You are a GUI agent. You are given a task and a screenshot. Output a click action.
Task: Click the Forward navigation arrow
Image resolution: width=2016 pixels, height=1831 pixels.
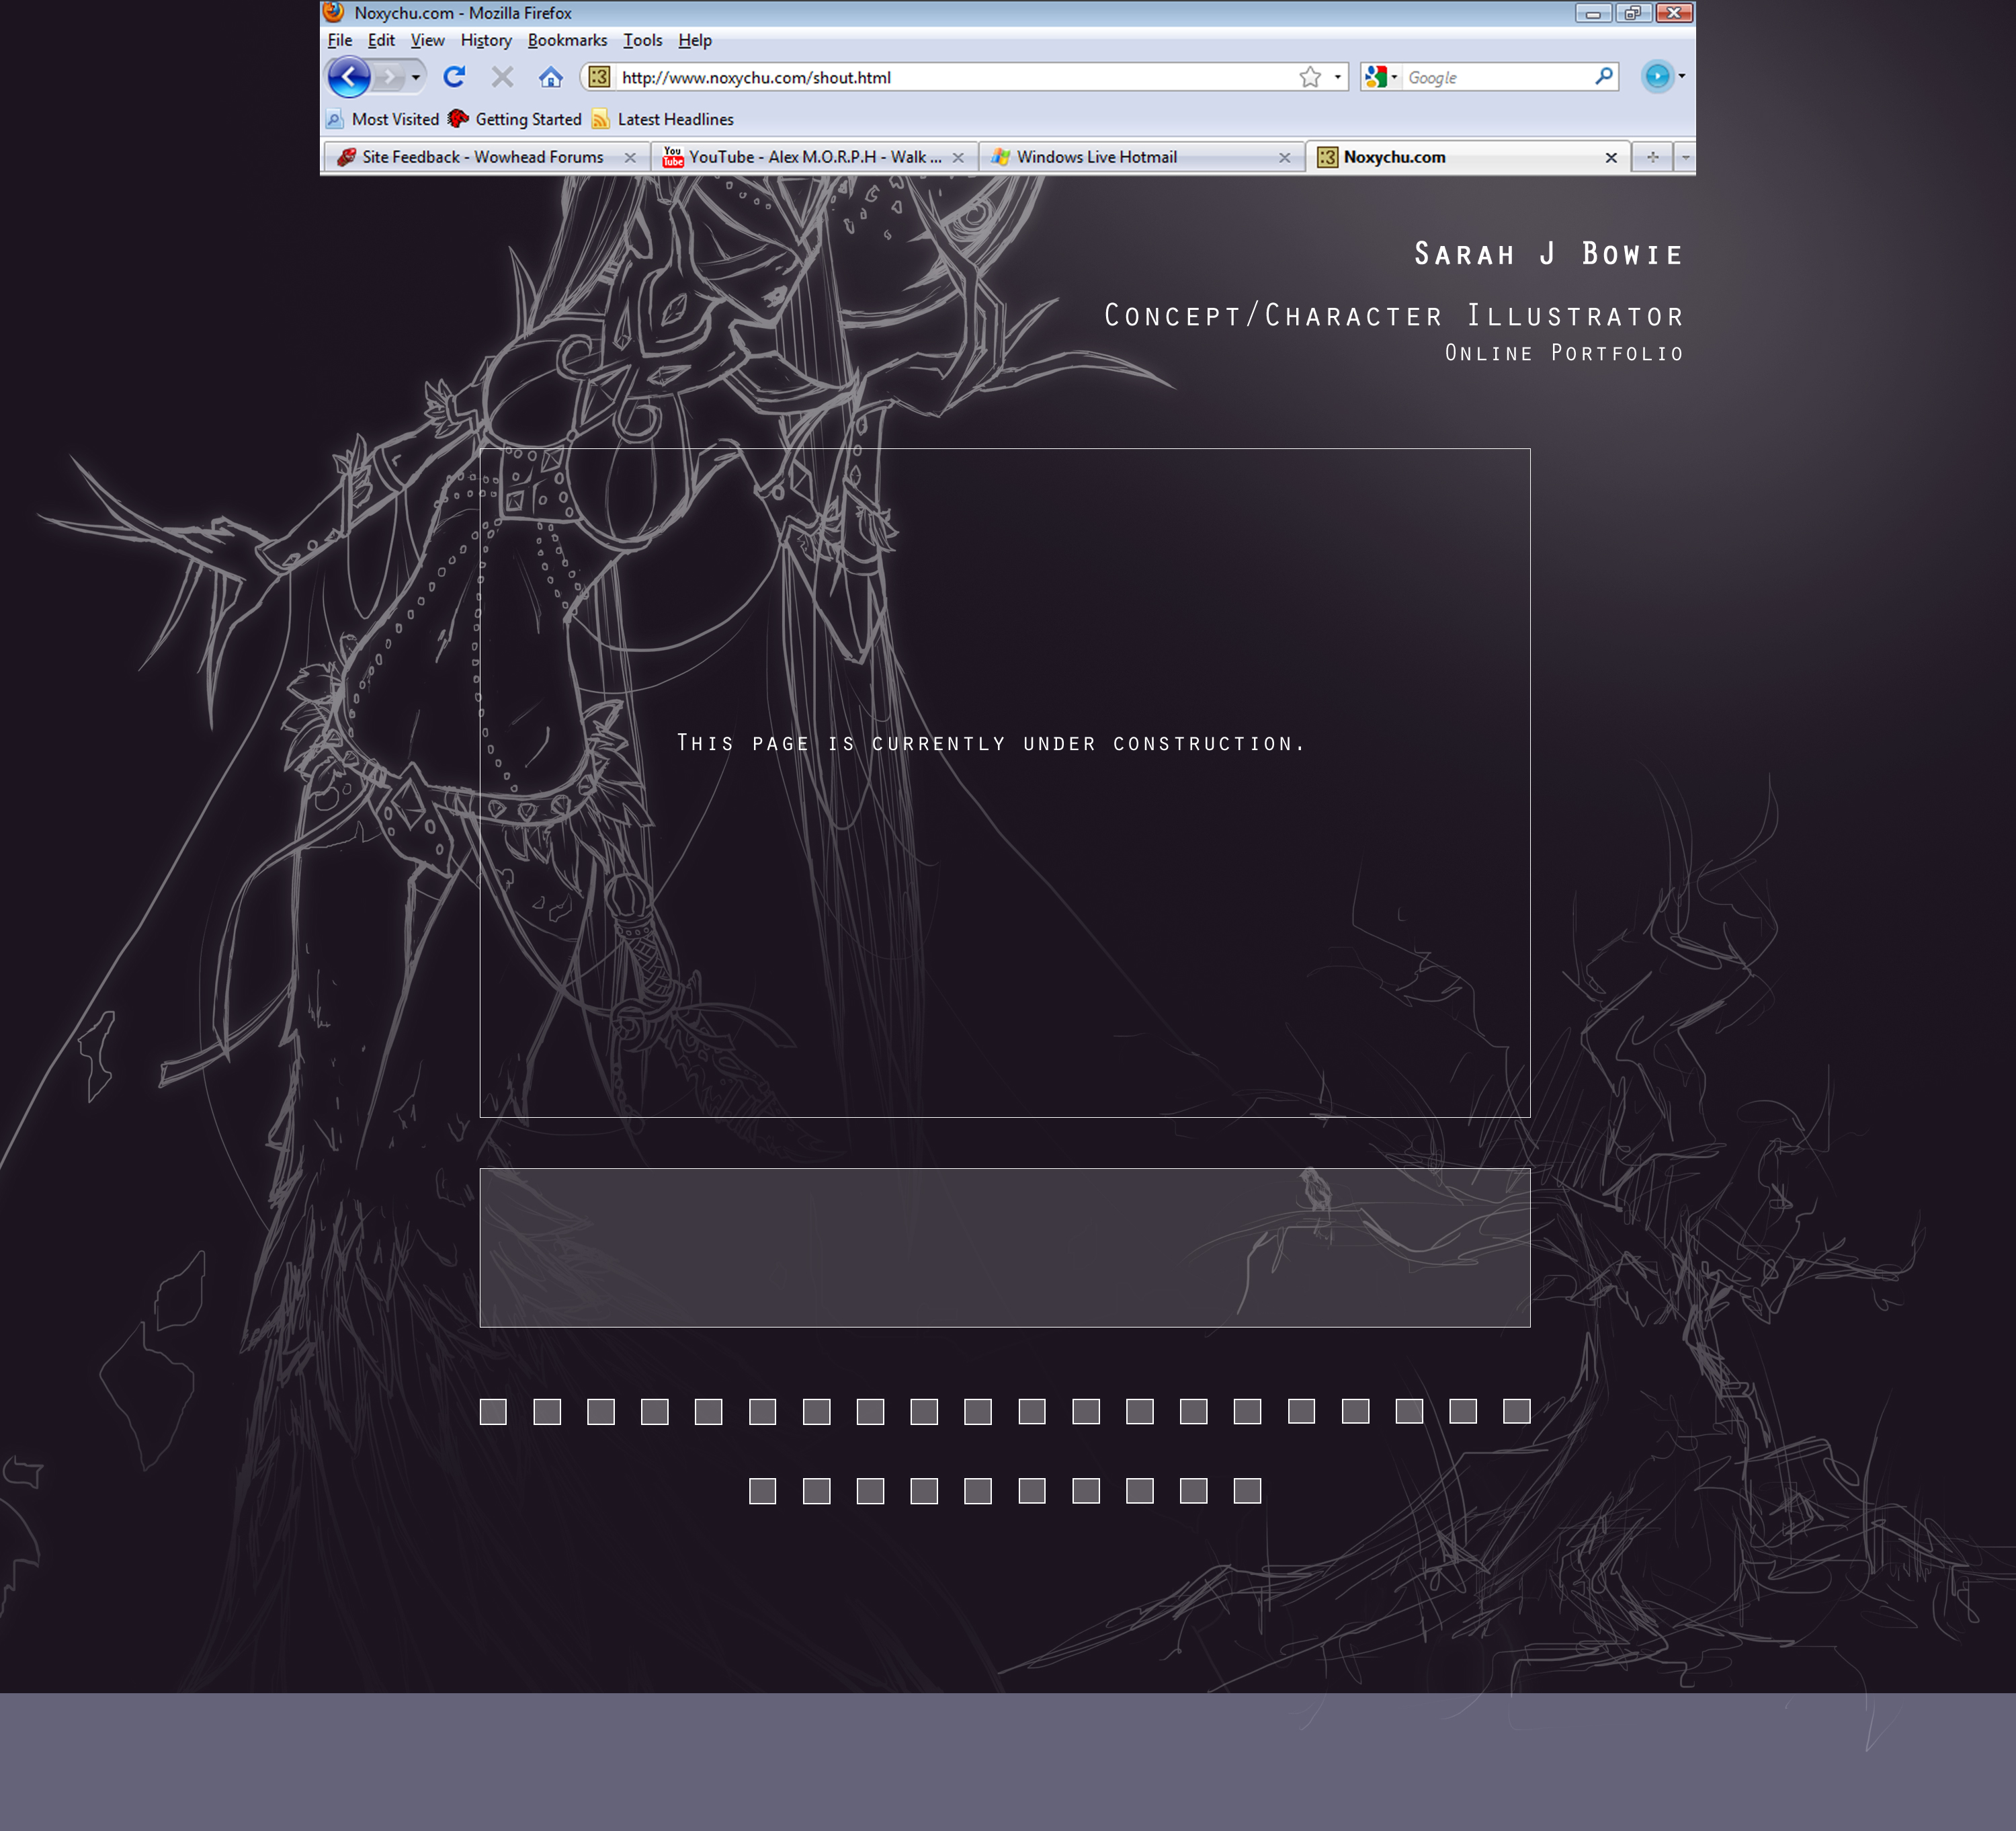(390, 77)
